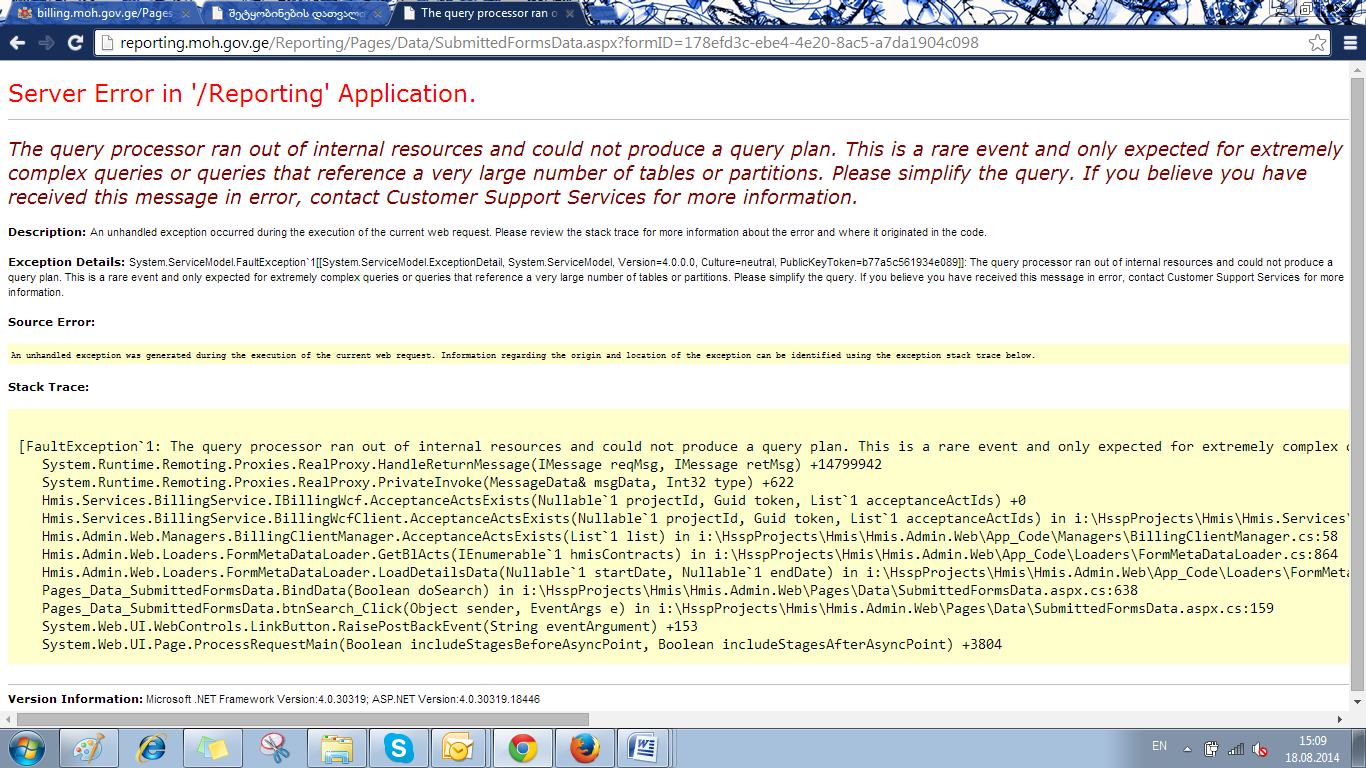The image size is (1366, 768).
Task: Launch Firefox from the taskbar
Action: point(584,748)
